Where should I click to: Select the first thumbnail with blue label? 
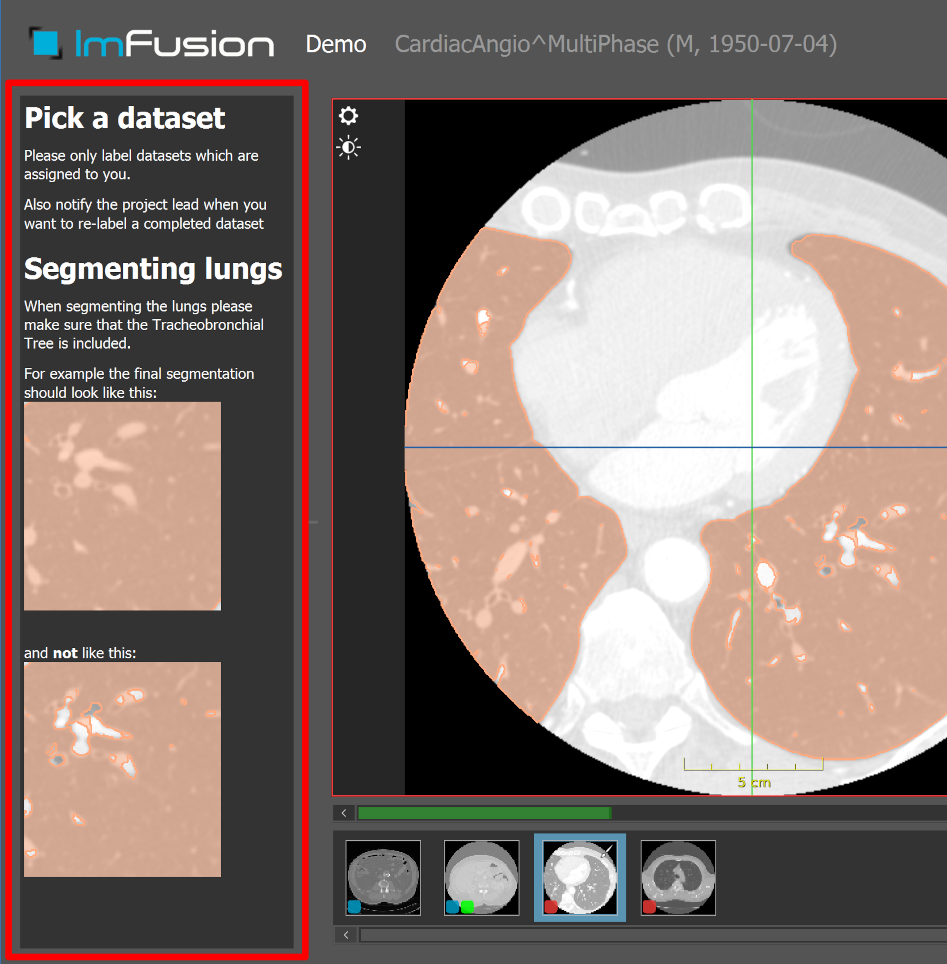tap(383, 878)
